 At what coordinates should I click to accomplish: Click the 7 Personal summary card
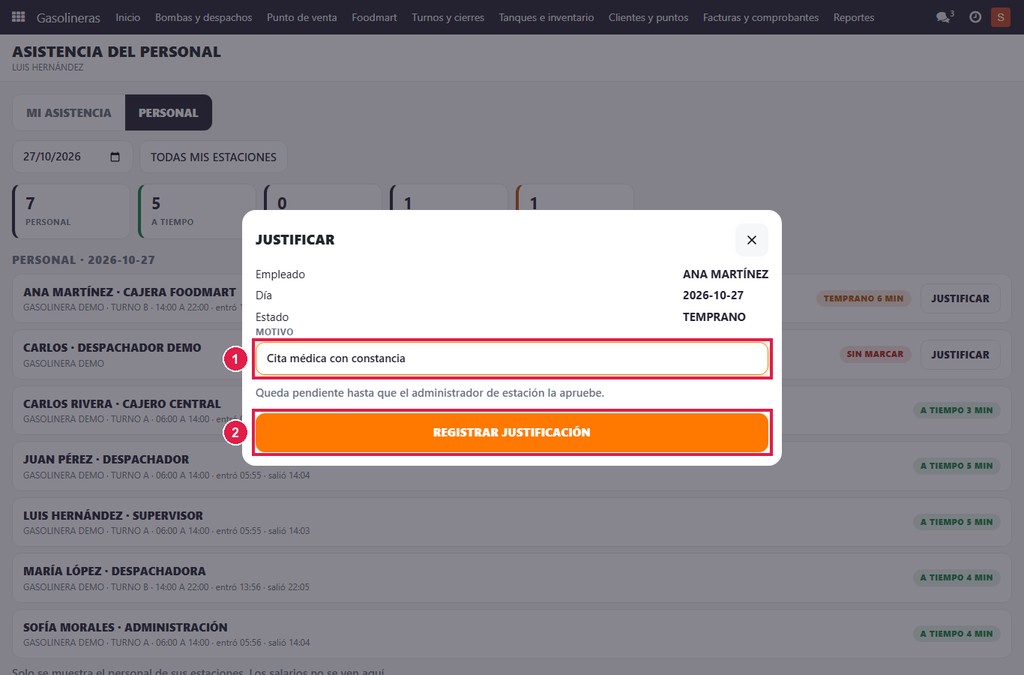(71, 212)
